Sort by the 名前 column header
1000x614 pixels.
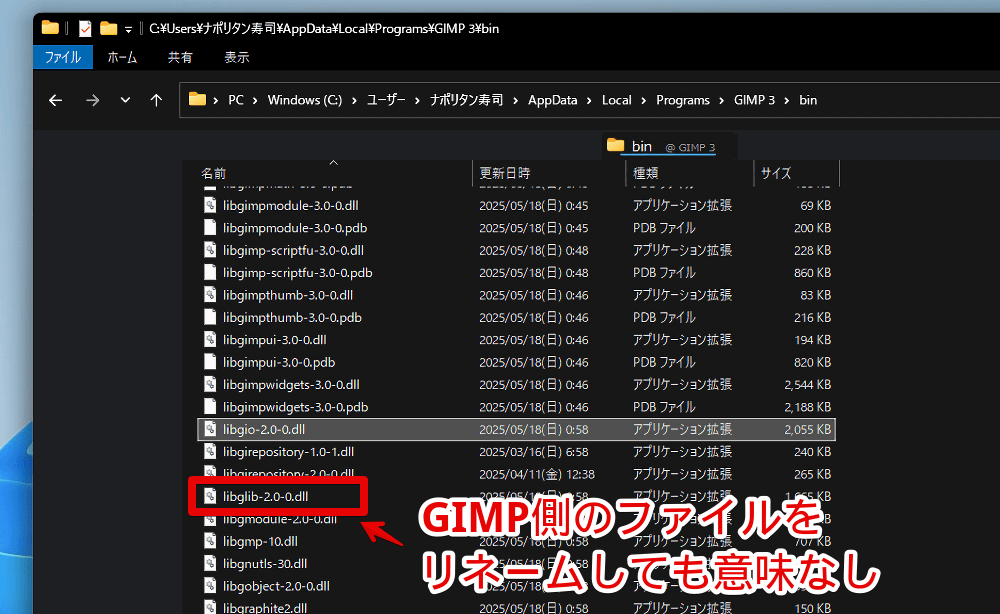(214, 173)
